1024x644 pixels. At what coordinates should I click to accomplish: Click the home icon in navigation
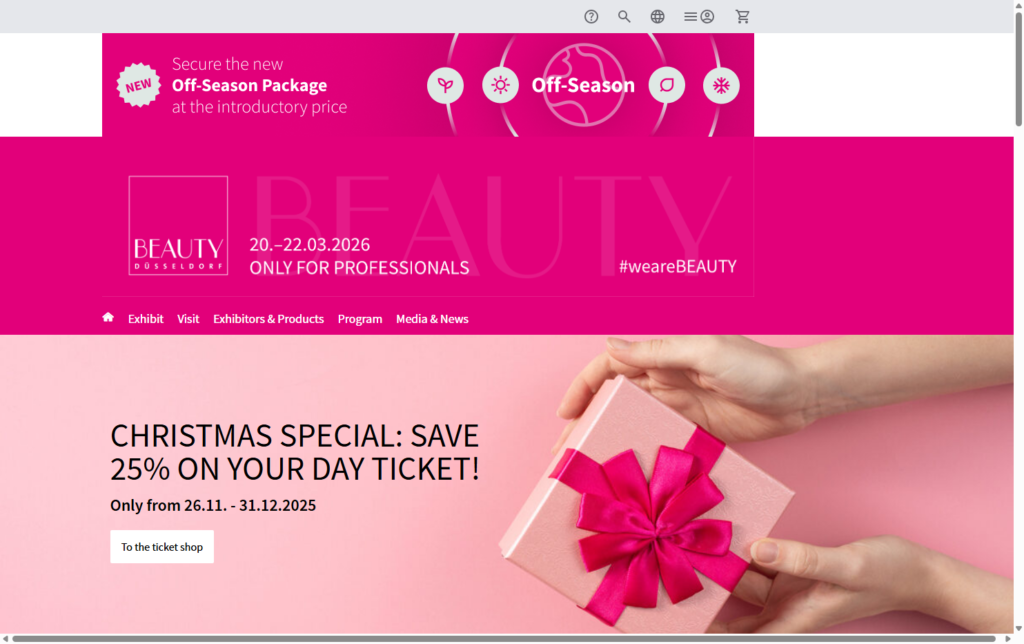pyautogui.click(x=108, y=317)
